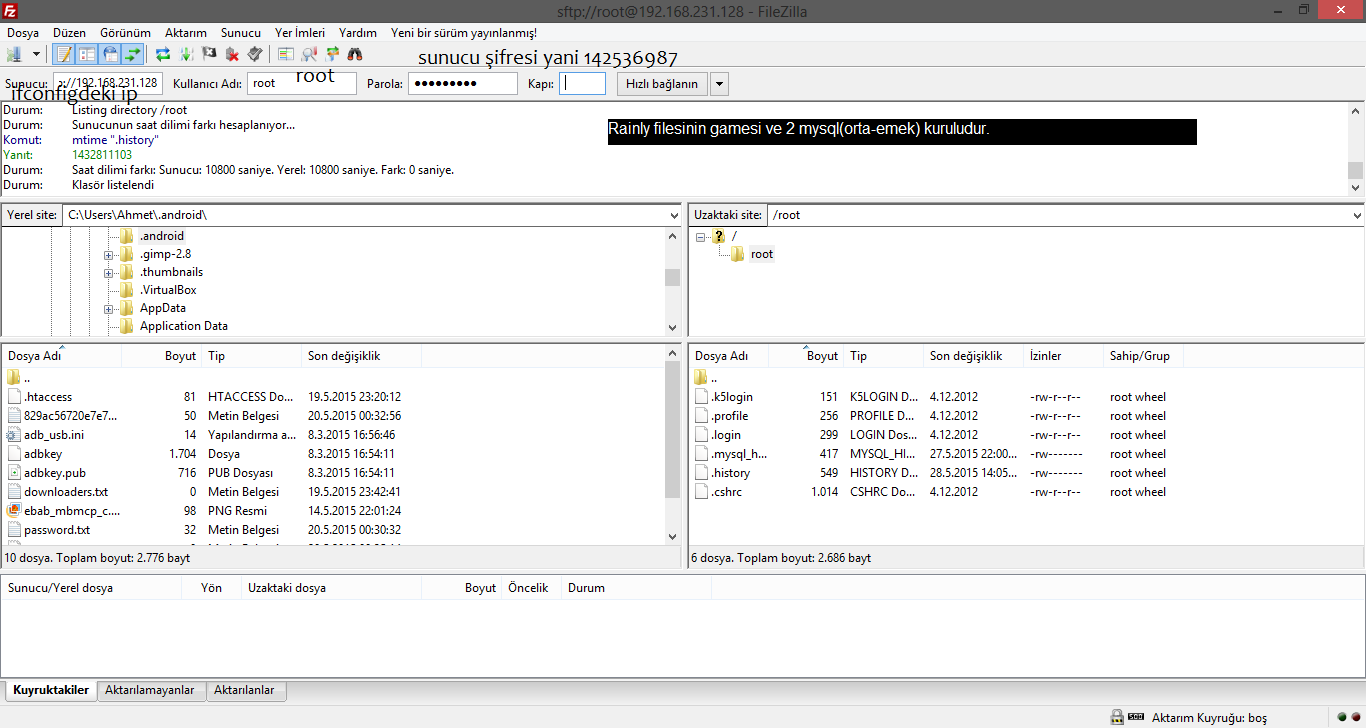1366x728 pixels.
Task: Click the Hızlı bağlanın button
Action: [662, 84]
